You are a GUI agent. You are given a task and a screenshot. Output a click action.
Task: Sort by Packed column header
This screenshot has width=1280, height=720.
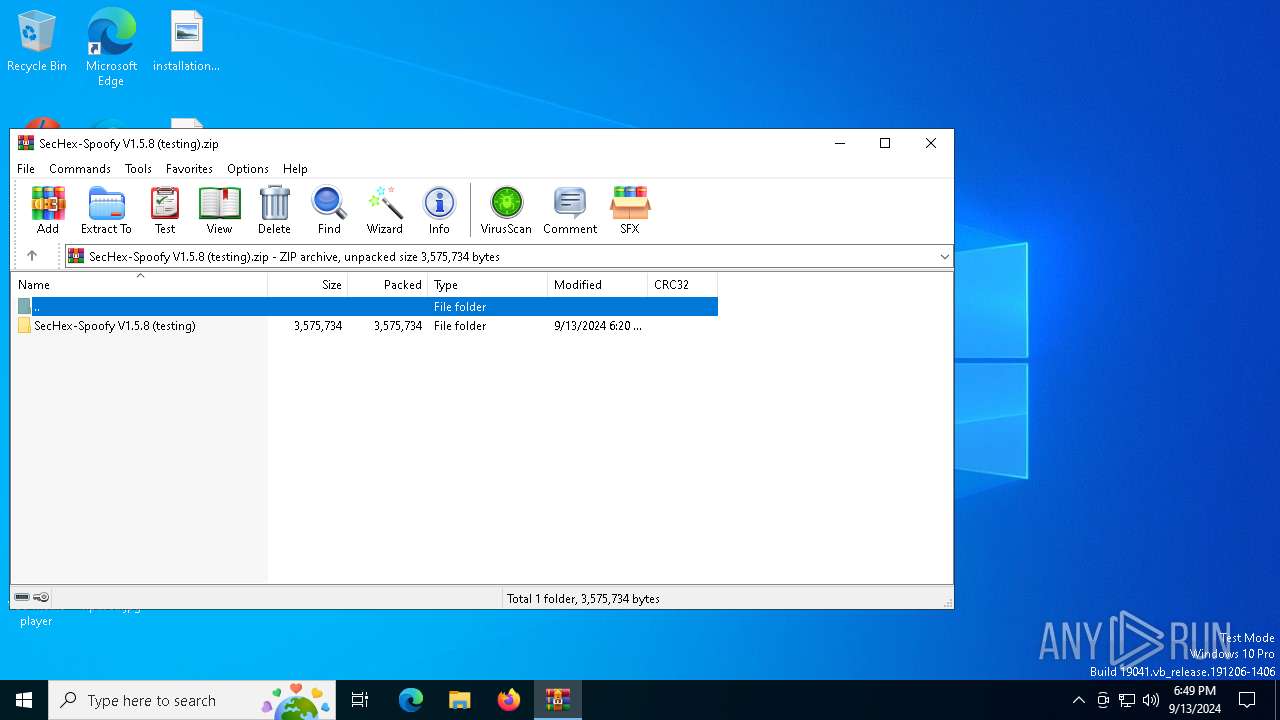[388, 285]
